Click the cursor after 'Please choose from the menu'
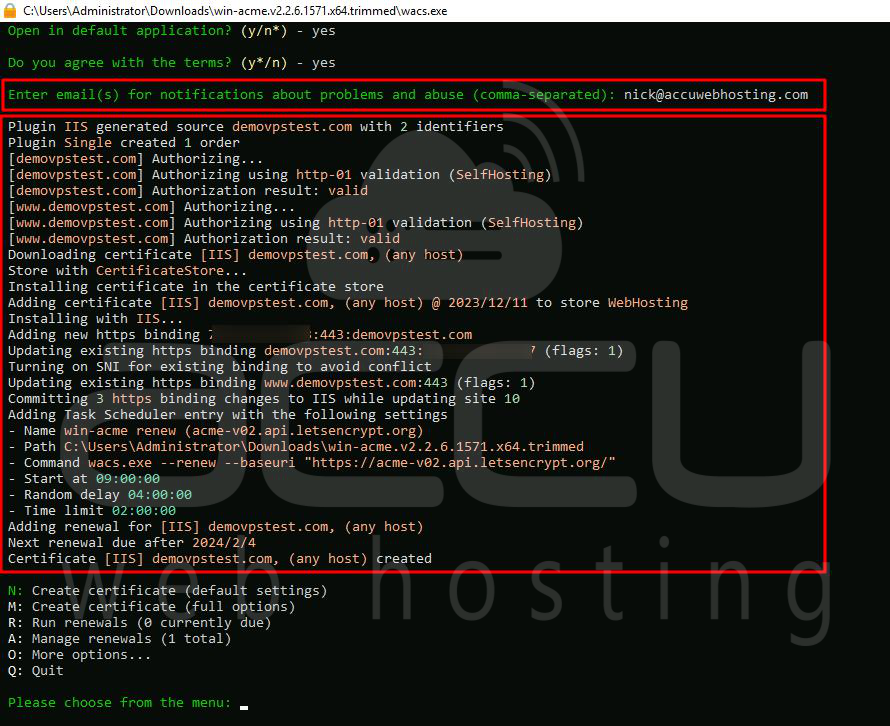Screen dimensions: 890x726 point(244,704)
